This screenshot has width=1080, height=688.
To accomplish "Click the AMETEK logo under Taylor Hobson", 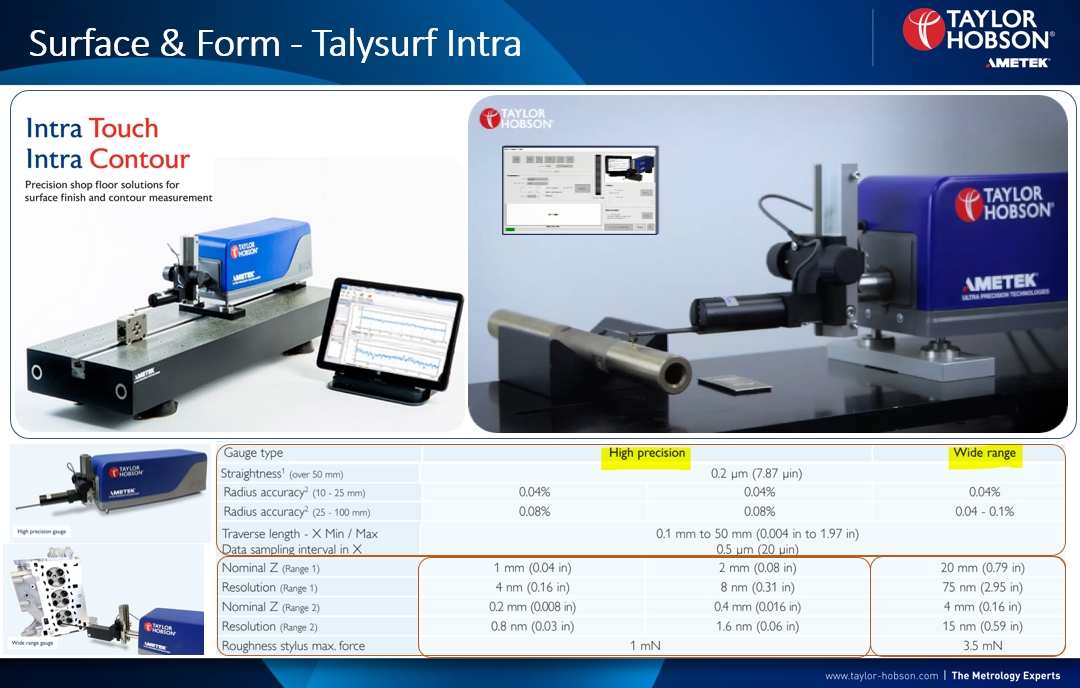I will 1017,63.
